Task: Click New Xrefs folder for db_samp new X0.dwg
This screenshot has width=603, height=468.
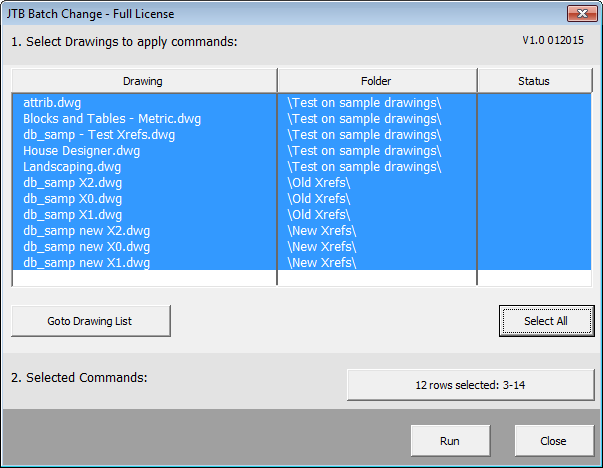Action: click(x=377, y=247)
